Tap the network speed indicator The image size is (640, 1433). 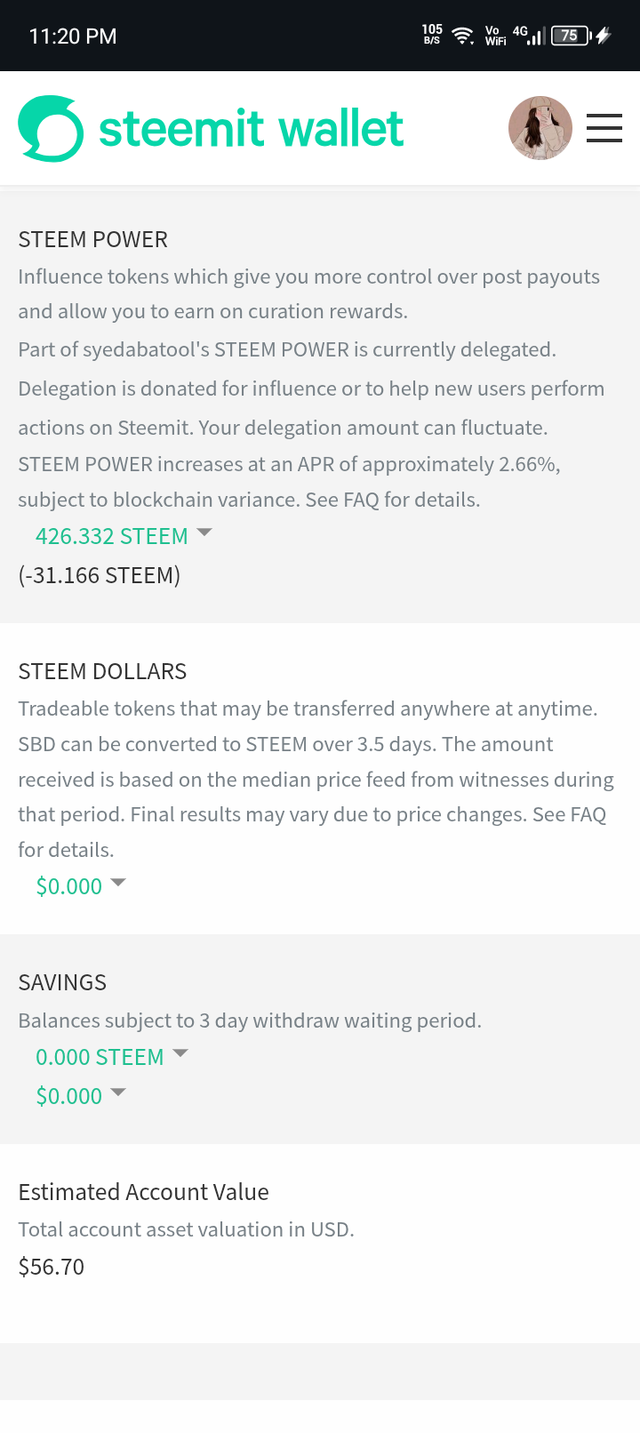[x=432, y=36]
